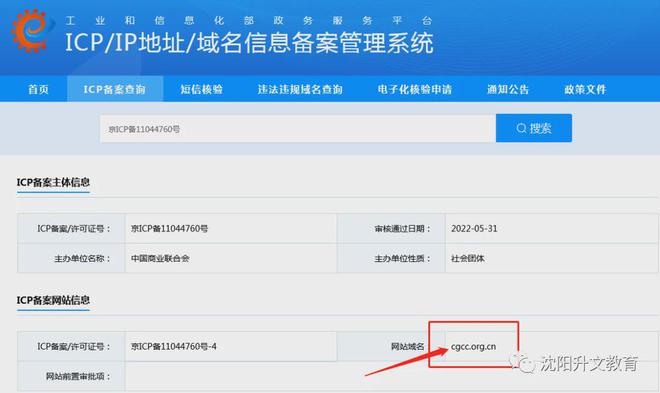Click the ICP/IP地址/域名信息备案管理系统 title

click(249, 43)
